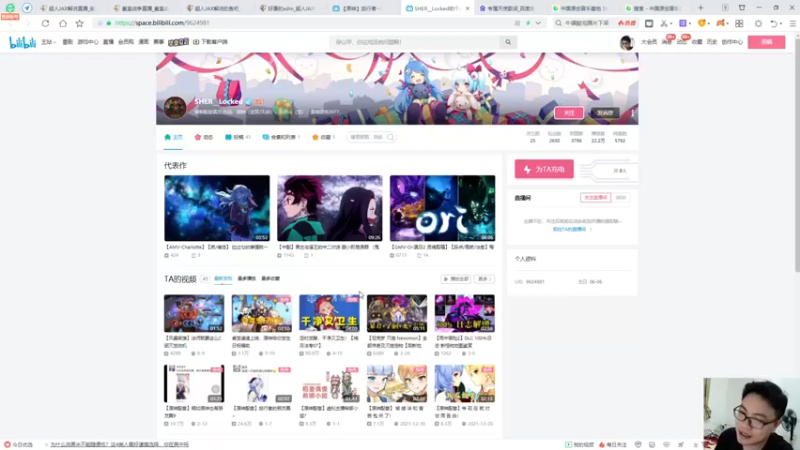Open browser main hamburger menu

[x=792, y=23]
